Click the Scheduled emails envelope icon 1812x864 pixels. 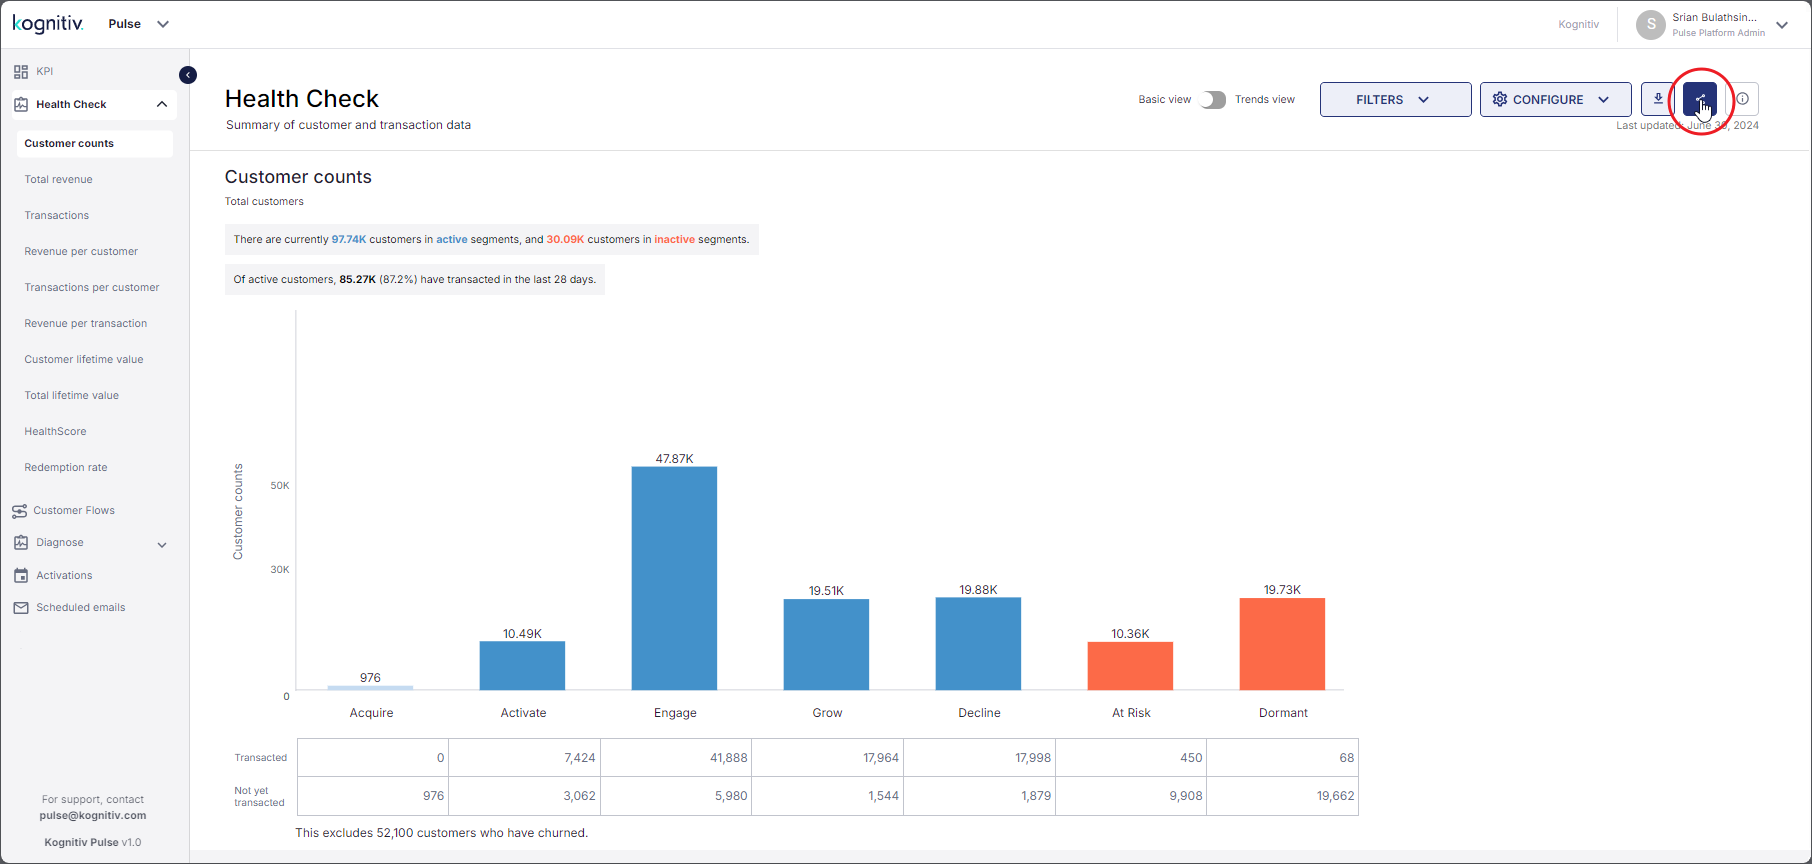[21, 608]
